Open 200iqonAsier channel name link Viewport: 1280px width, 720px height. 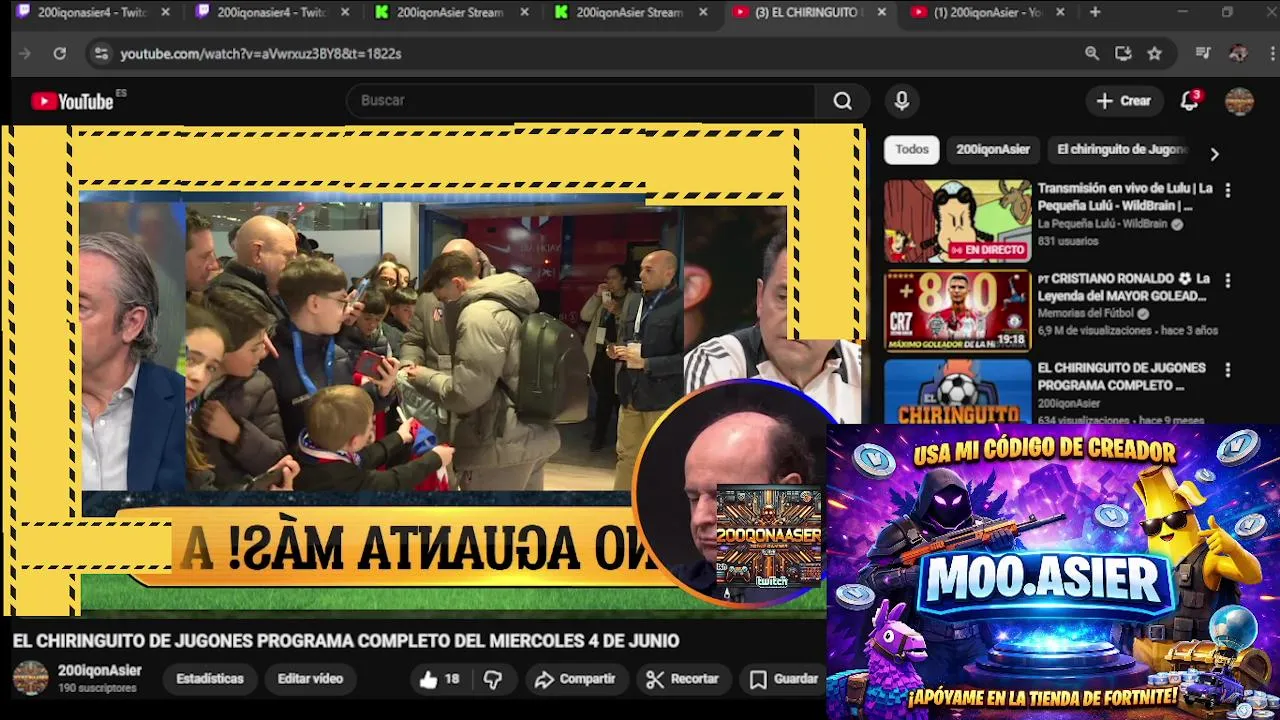tap(99, 671)
